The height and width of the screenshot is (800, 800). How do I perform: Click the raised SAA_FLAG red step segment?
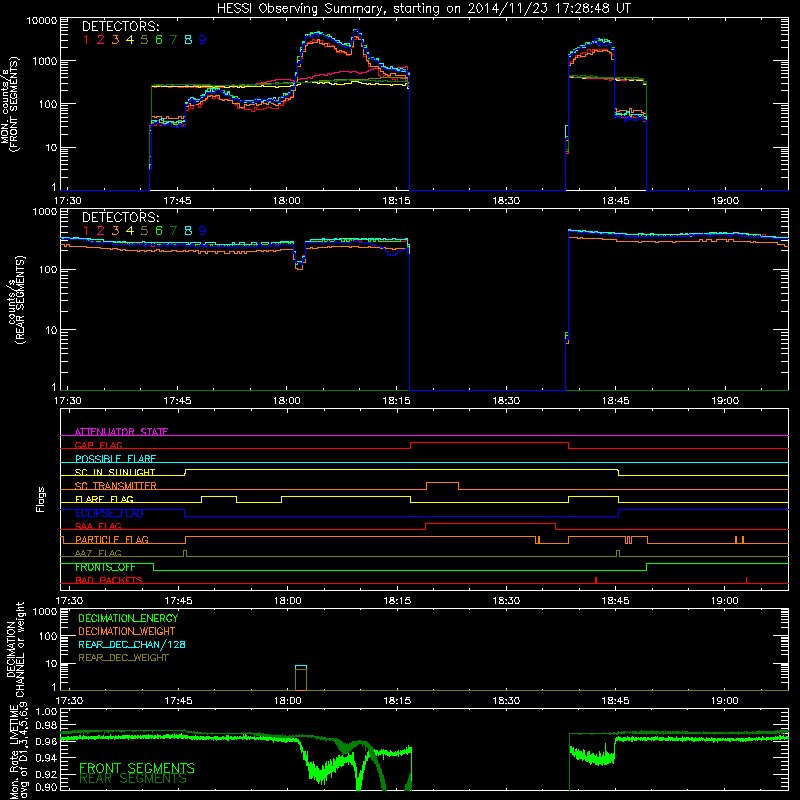490,523
